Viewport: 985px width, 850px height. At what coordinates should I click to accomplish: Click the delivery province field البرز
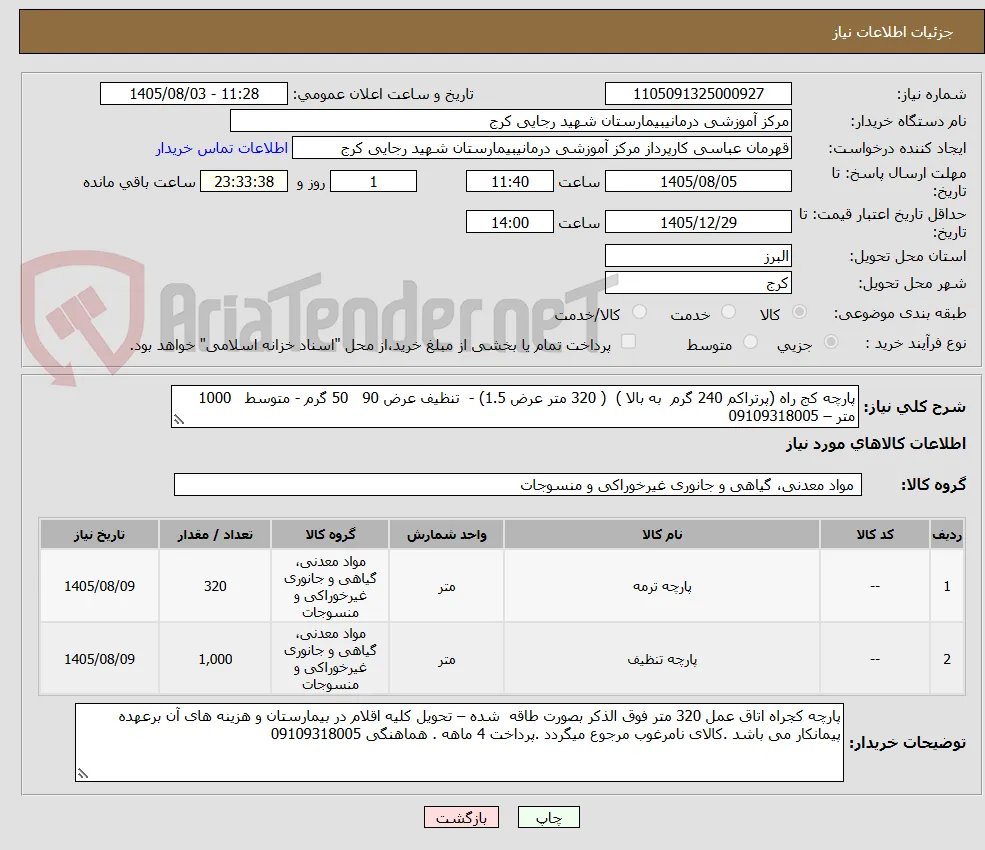(x=698, y=256)
